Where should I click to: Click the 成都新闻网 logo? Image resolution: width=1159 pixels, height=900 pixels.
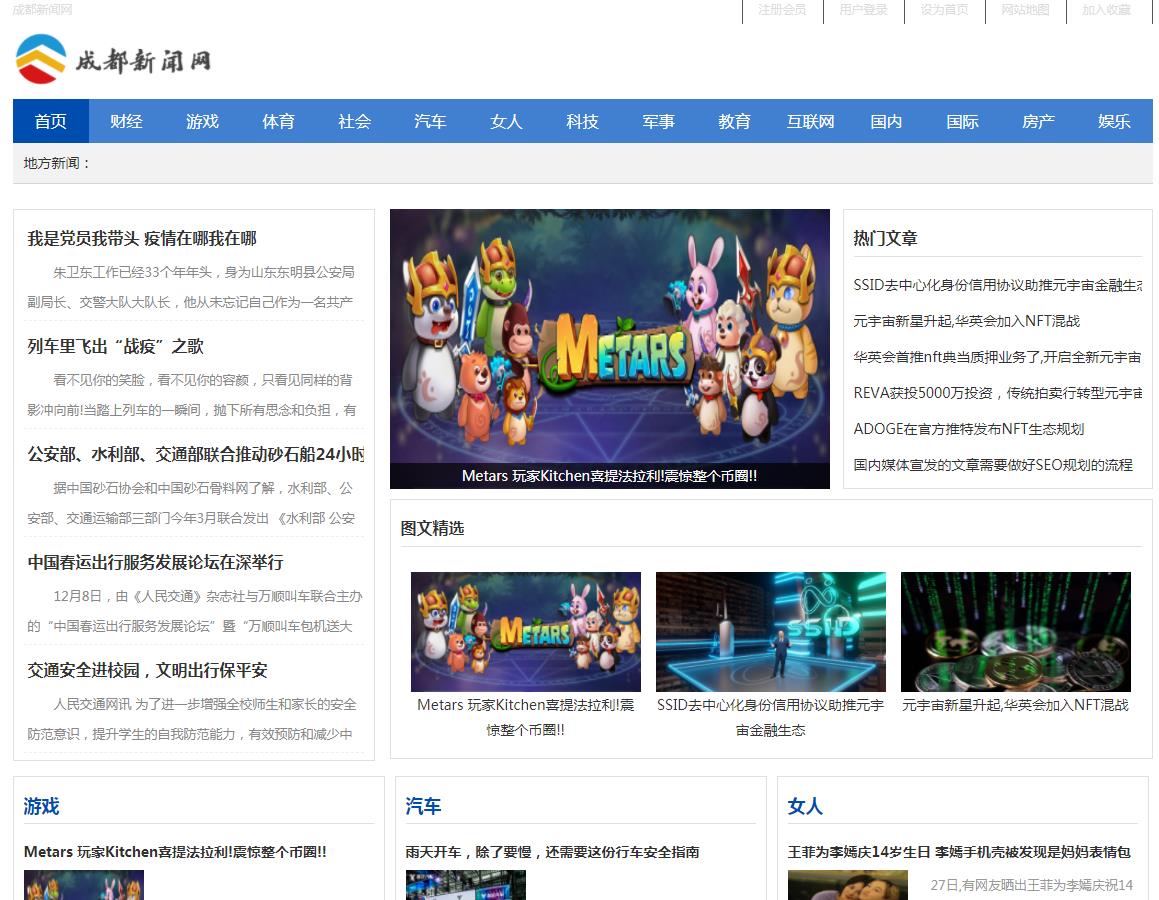pyautogui.click(x=113, y=59)
